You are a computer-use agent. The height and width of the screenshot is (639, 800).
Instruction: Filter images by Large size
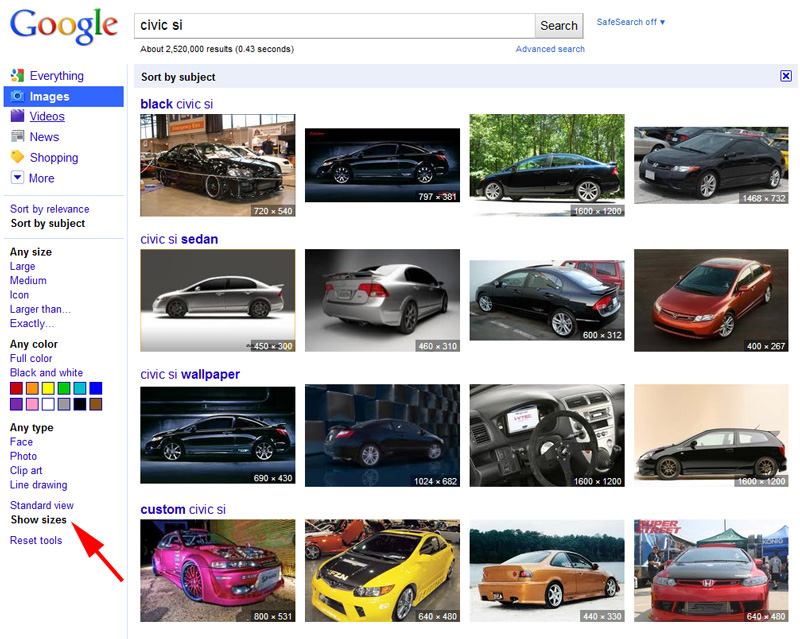coord(22,266)
